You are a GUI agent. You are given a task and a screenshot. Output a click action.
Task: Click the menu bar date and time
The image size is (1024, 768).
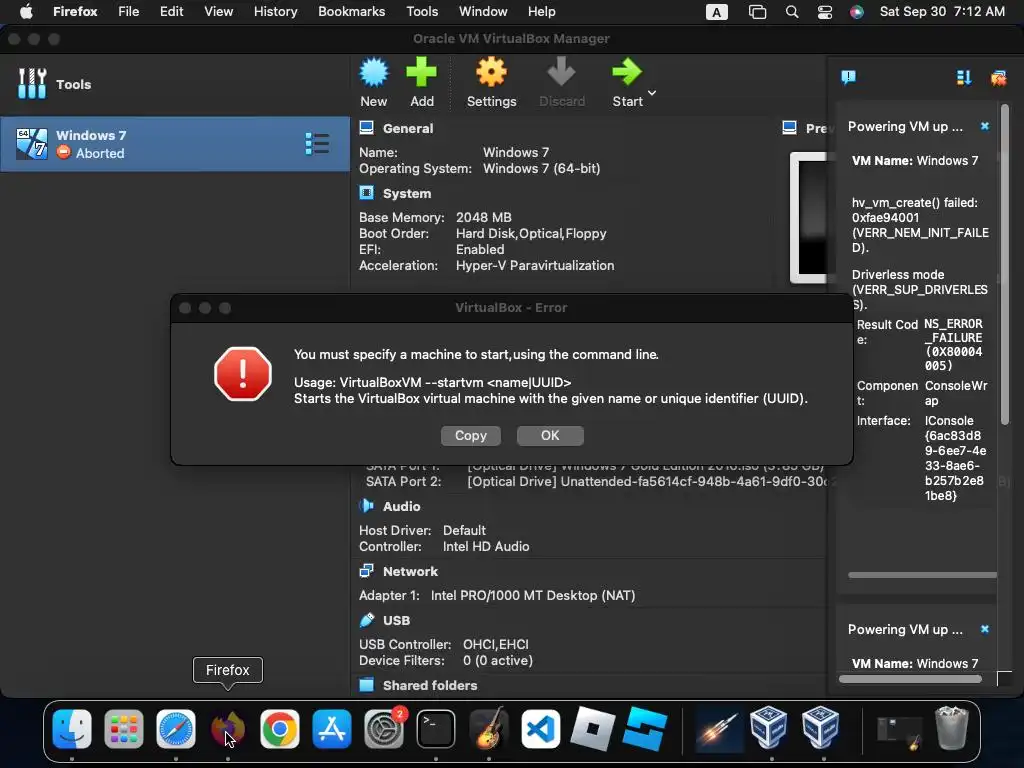point(942,12)
